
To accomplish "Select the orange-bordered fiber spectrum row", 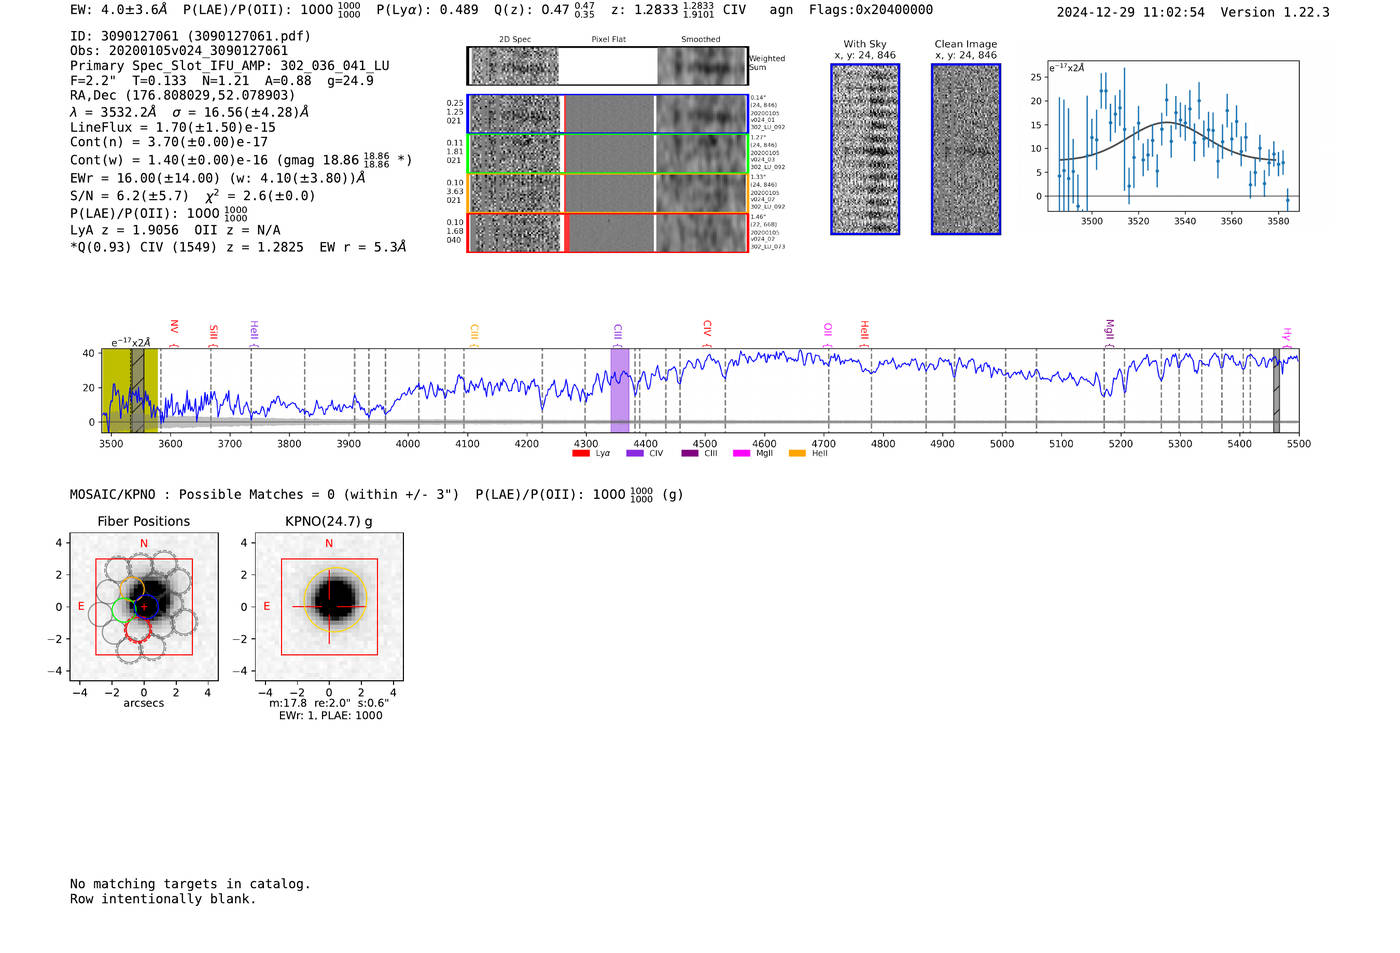I will [x=607, y=193].
